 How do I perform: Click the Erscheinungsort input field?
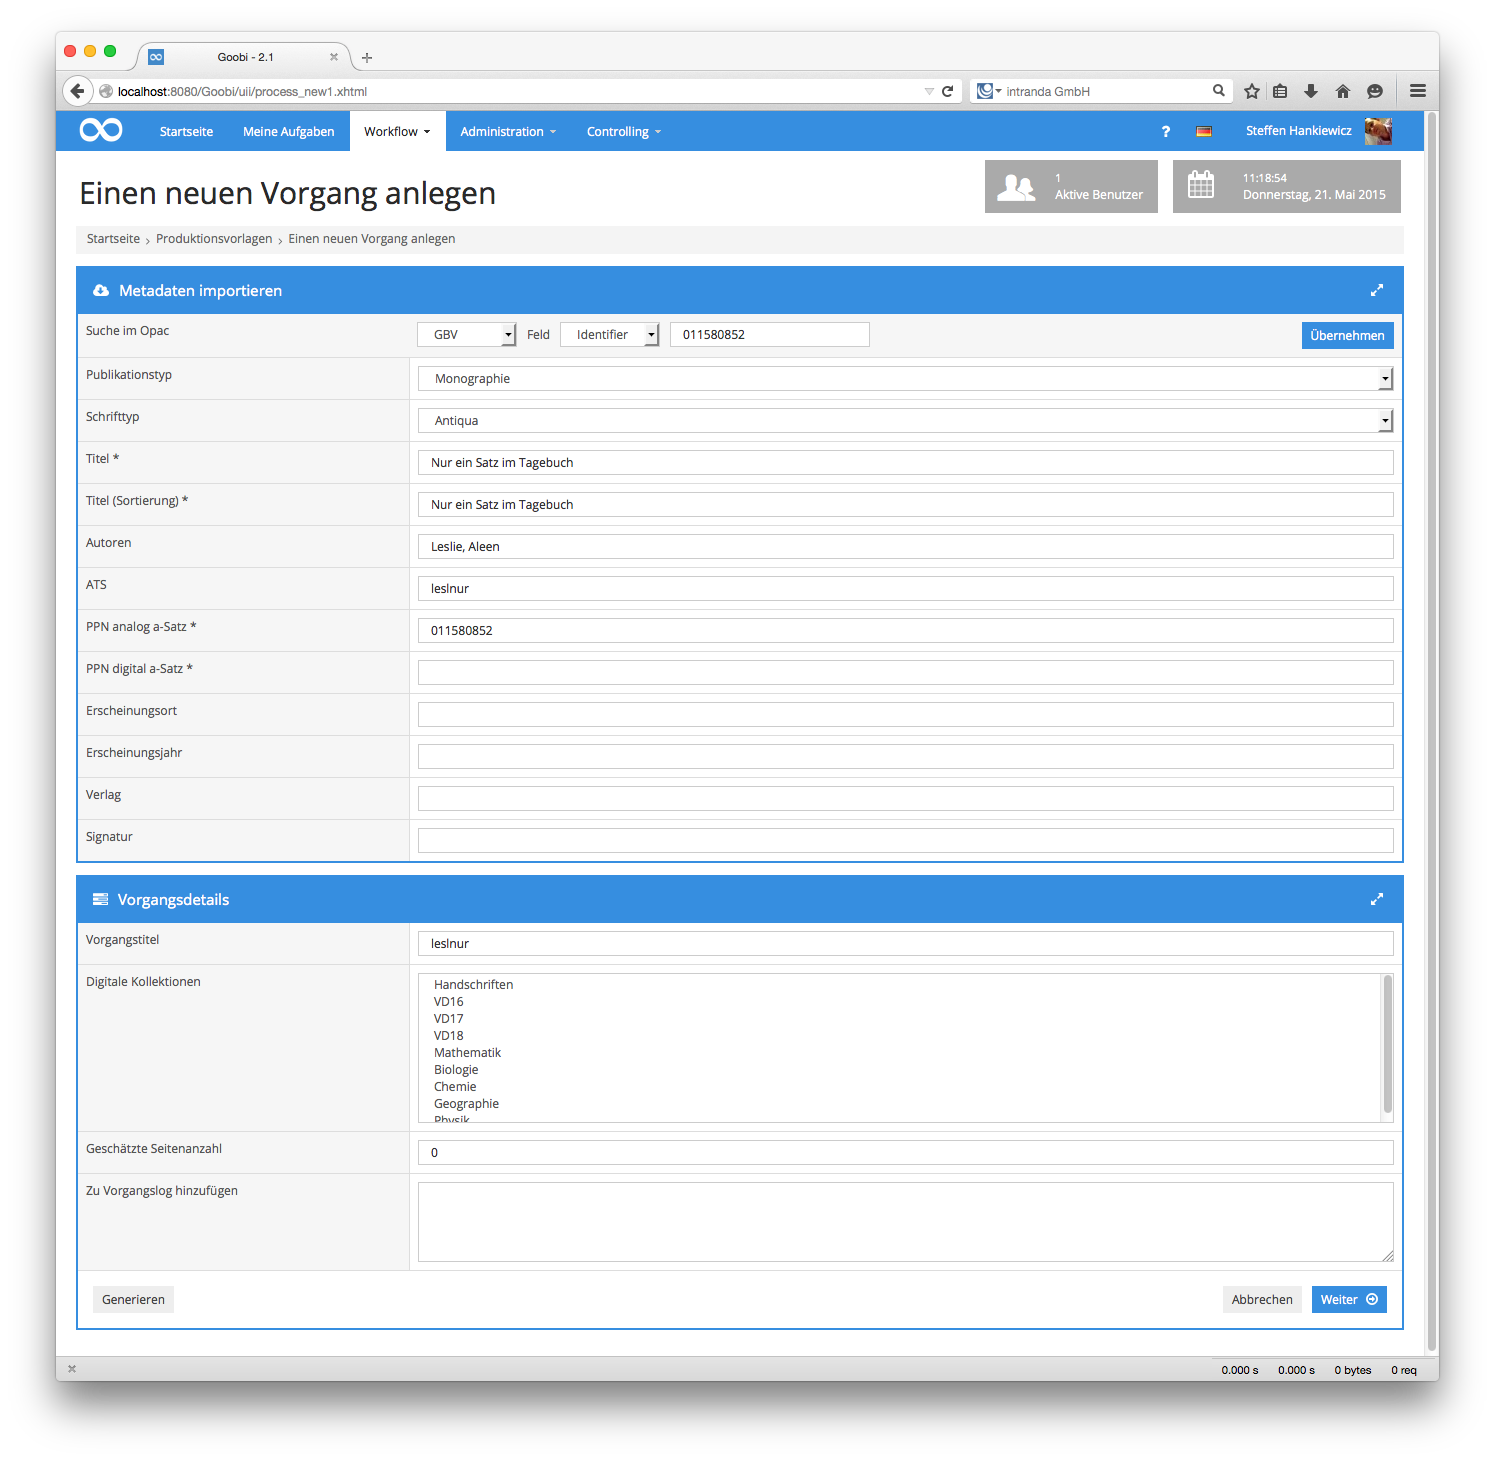pyautogui.click(x=905, y=715)
